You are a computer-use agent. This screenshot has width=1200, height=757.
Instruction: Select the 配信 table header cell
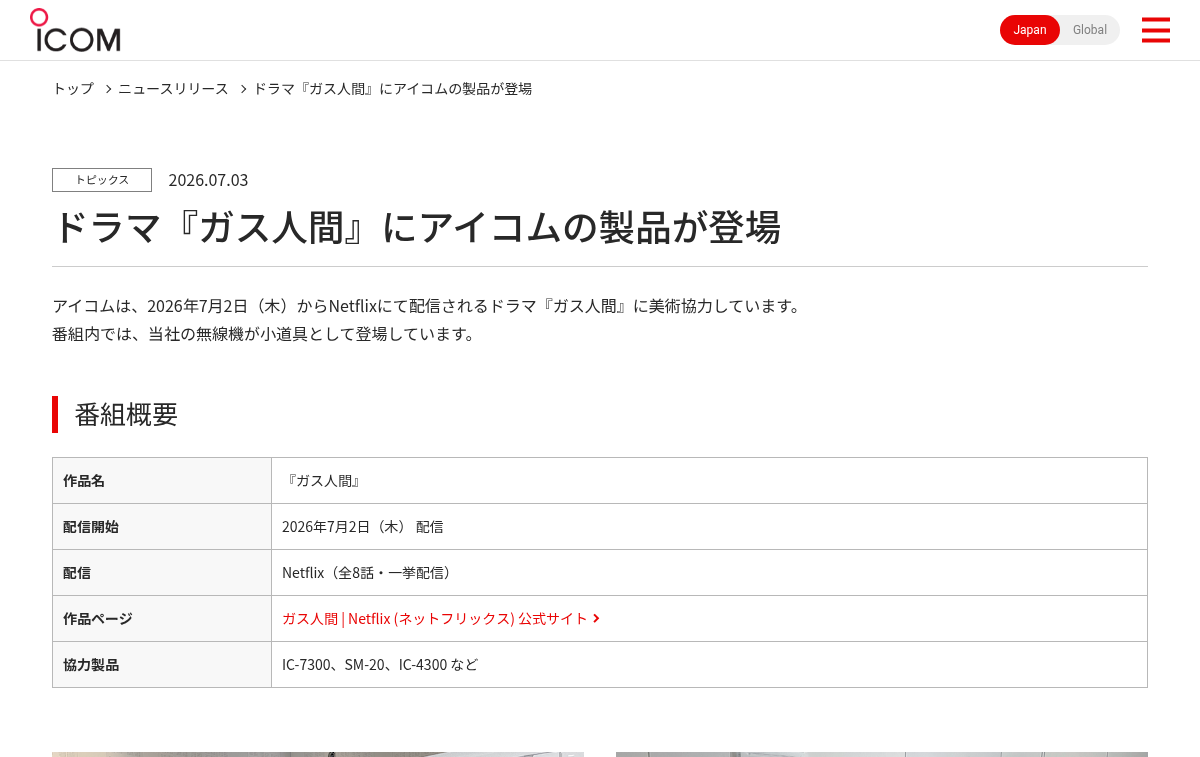tap(162, 573)
